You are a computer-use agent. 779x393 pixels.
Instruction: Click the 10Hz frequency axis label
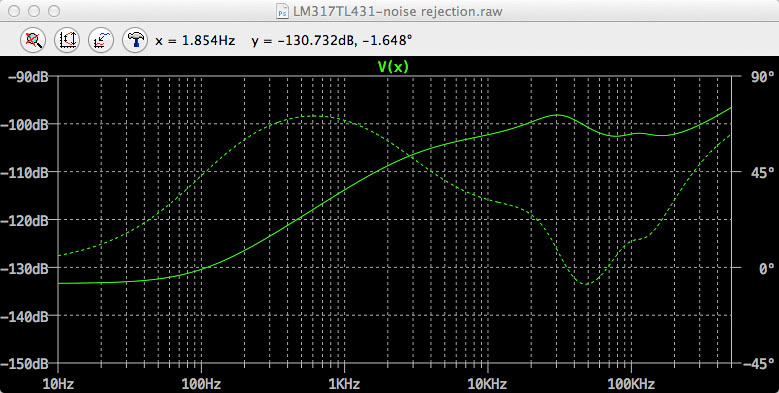59,384
